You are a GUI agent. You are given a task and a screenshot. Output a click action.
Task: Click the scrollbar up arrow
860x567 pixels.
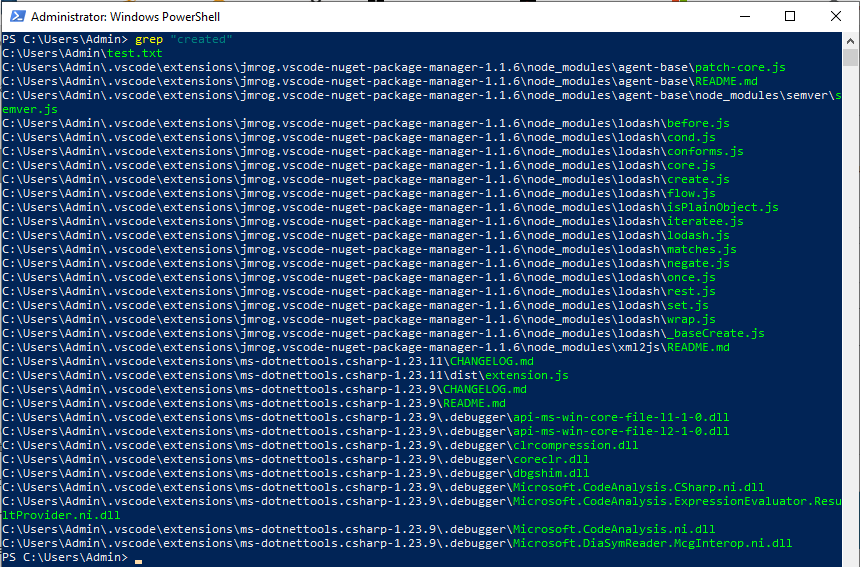coord(851,40)
